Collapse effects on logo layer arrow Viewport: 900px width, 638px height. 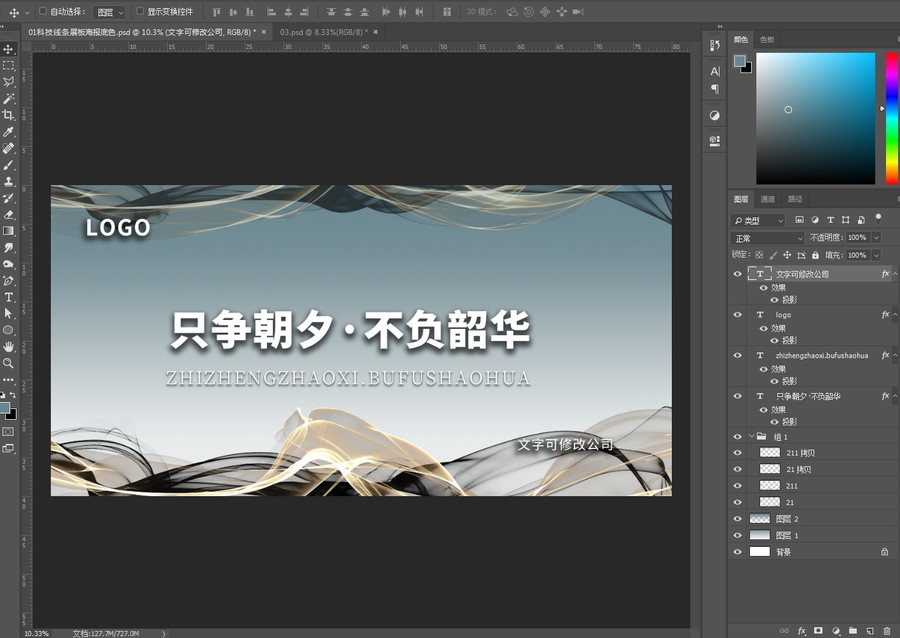894,314
